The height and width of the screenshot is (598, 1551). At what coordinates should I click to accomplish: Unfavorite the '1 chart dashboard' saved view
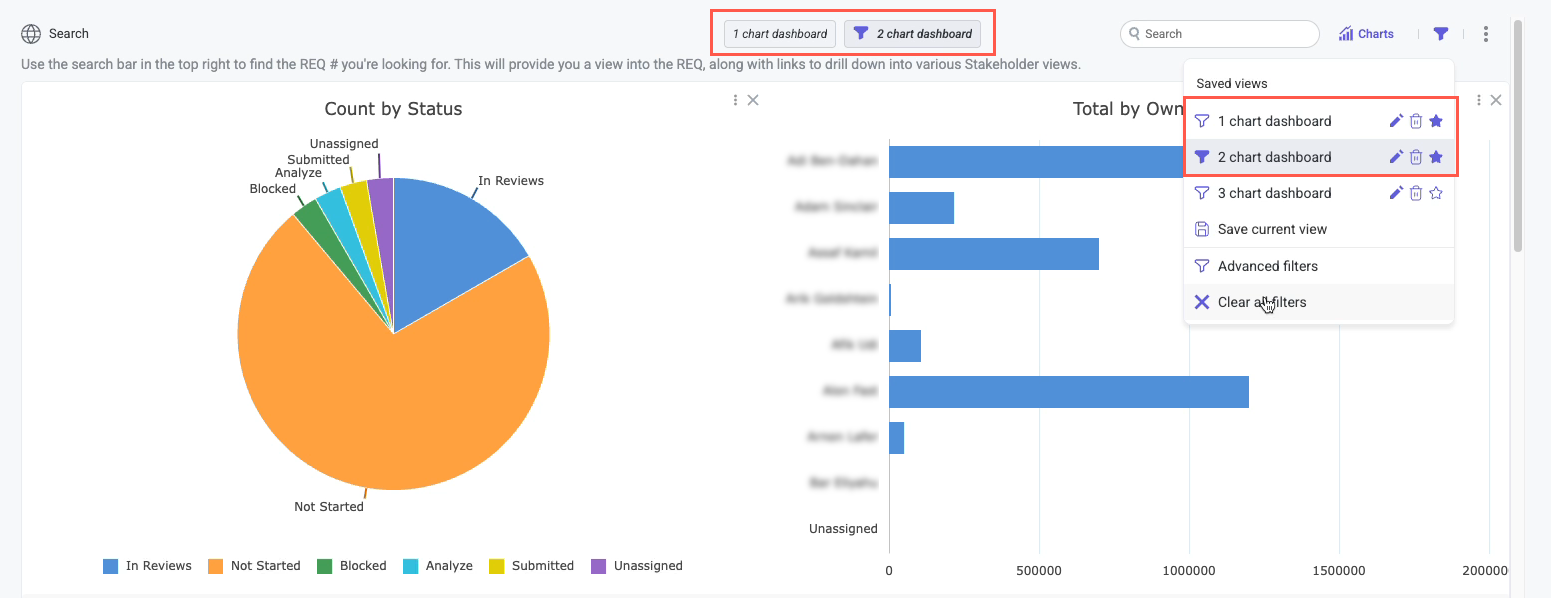[1436, 120]
